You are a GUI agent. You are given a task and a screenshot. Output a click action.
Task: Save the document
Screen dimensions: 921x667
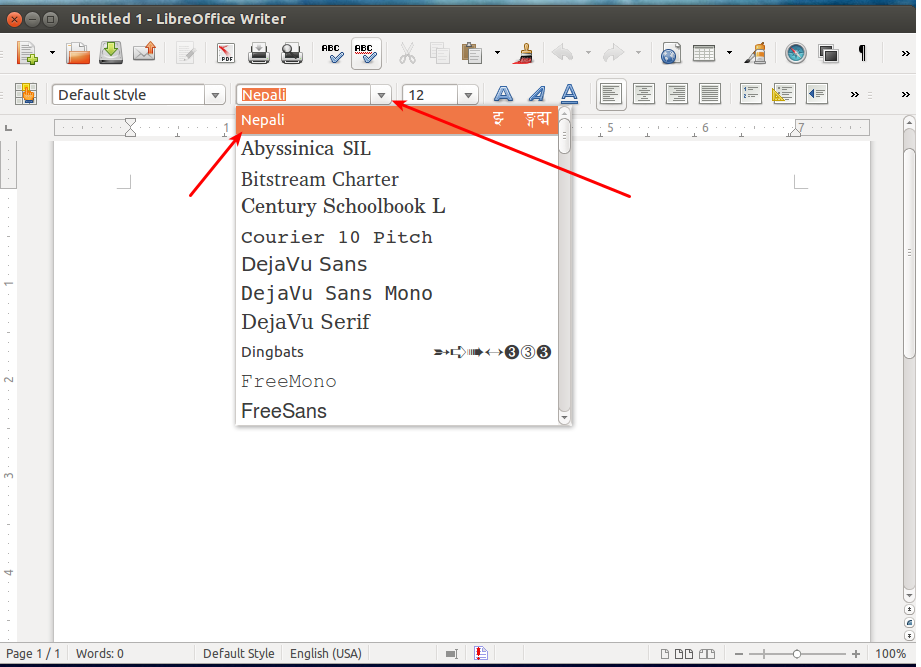110,53
